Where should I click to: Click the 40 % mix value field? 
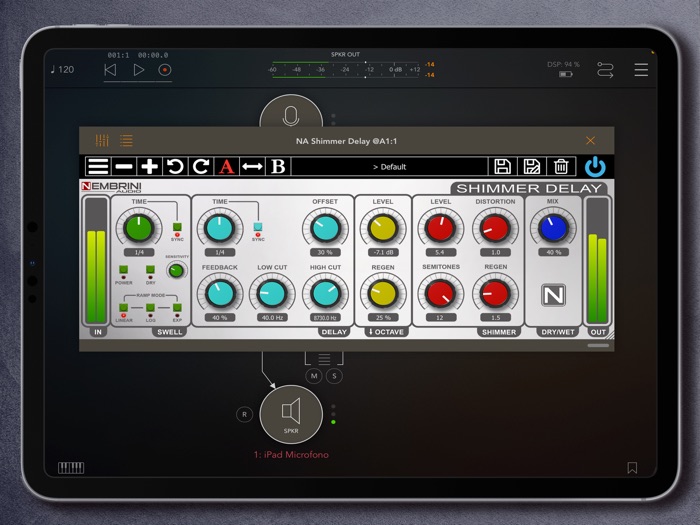click(x=553, y=252)
